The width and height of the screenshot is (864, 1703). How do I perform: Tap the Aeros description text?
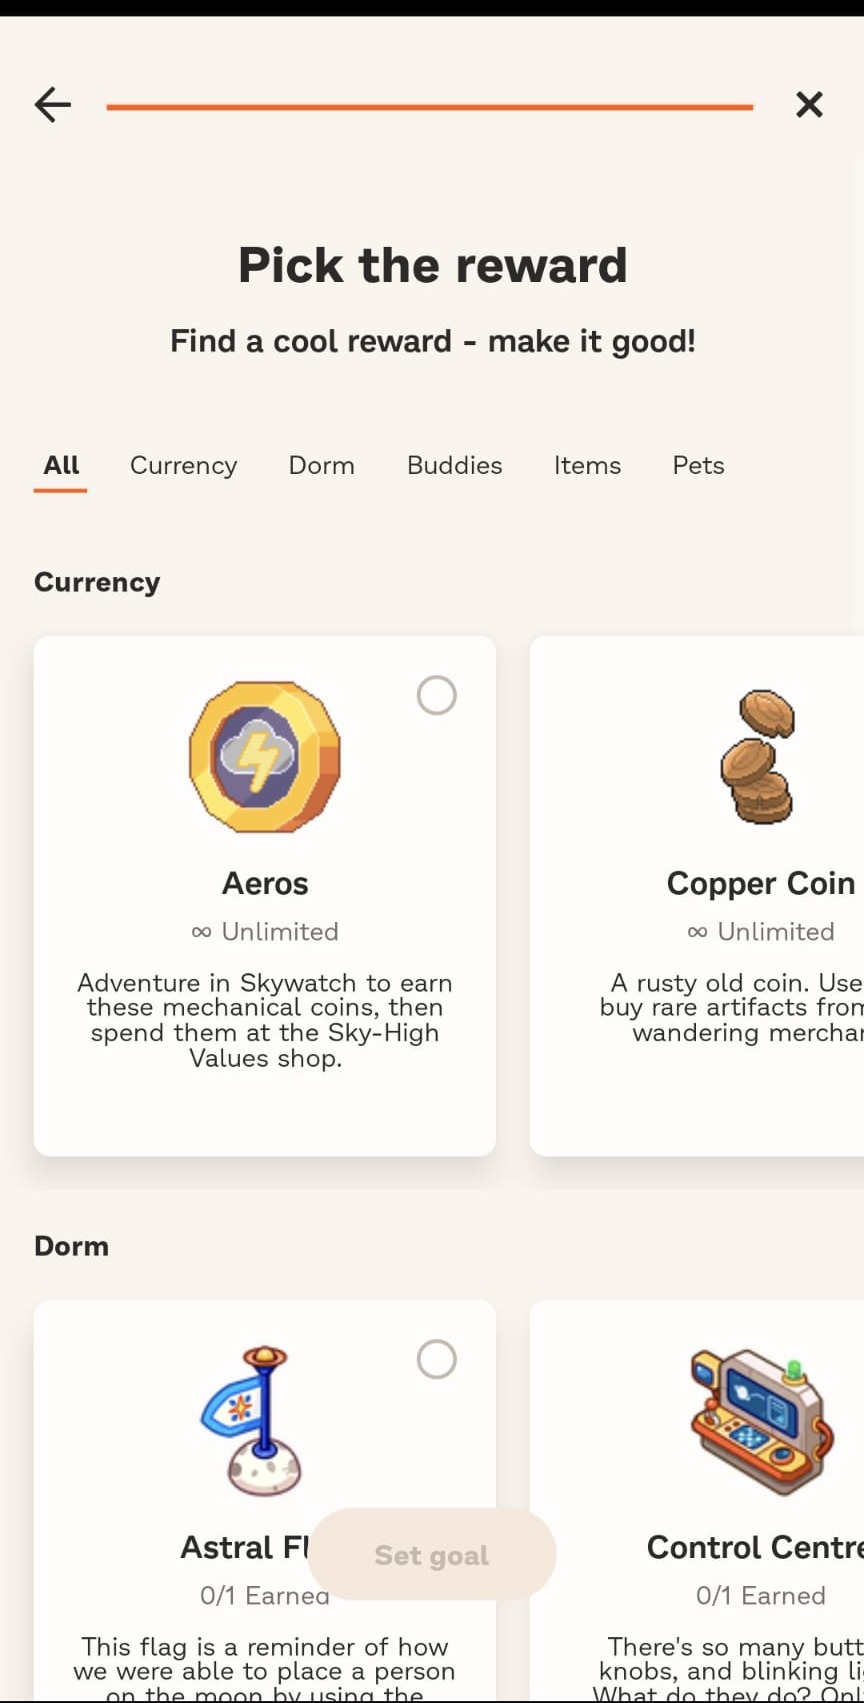click(x=265, y=1020)
